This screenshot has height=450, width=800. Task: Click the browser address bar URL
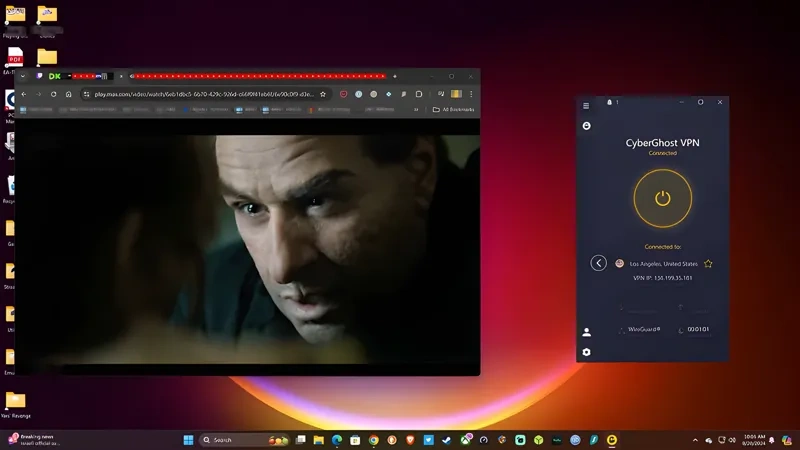click(200, 94)
